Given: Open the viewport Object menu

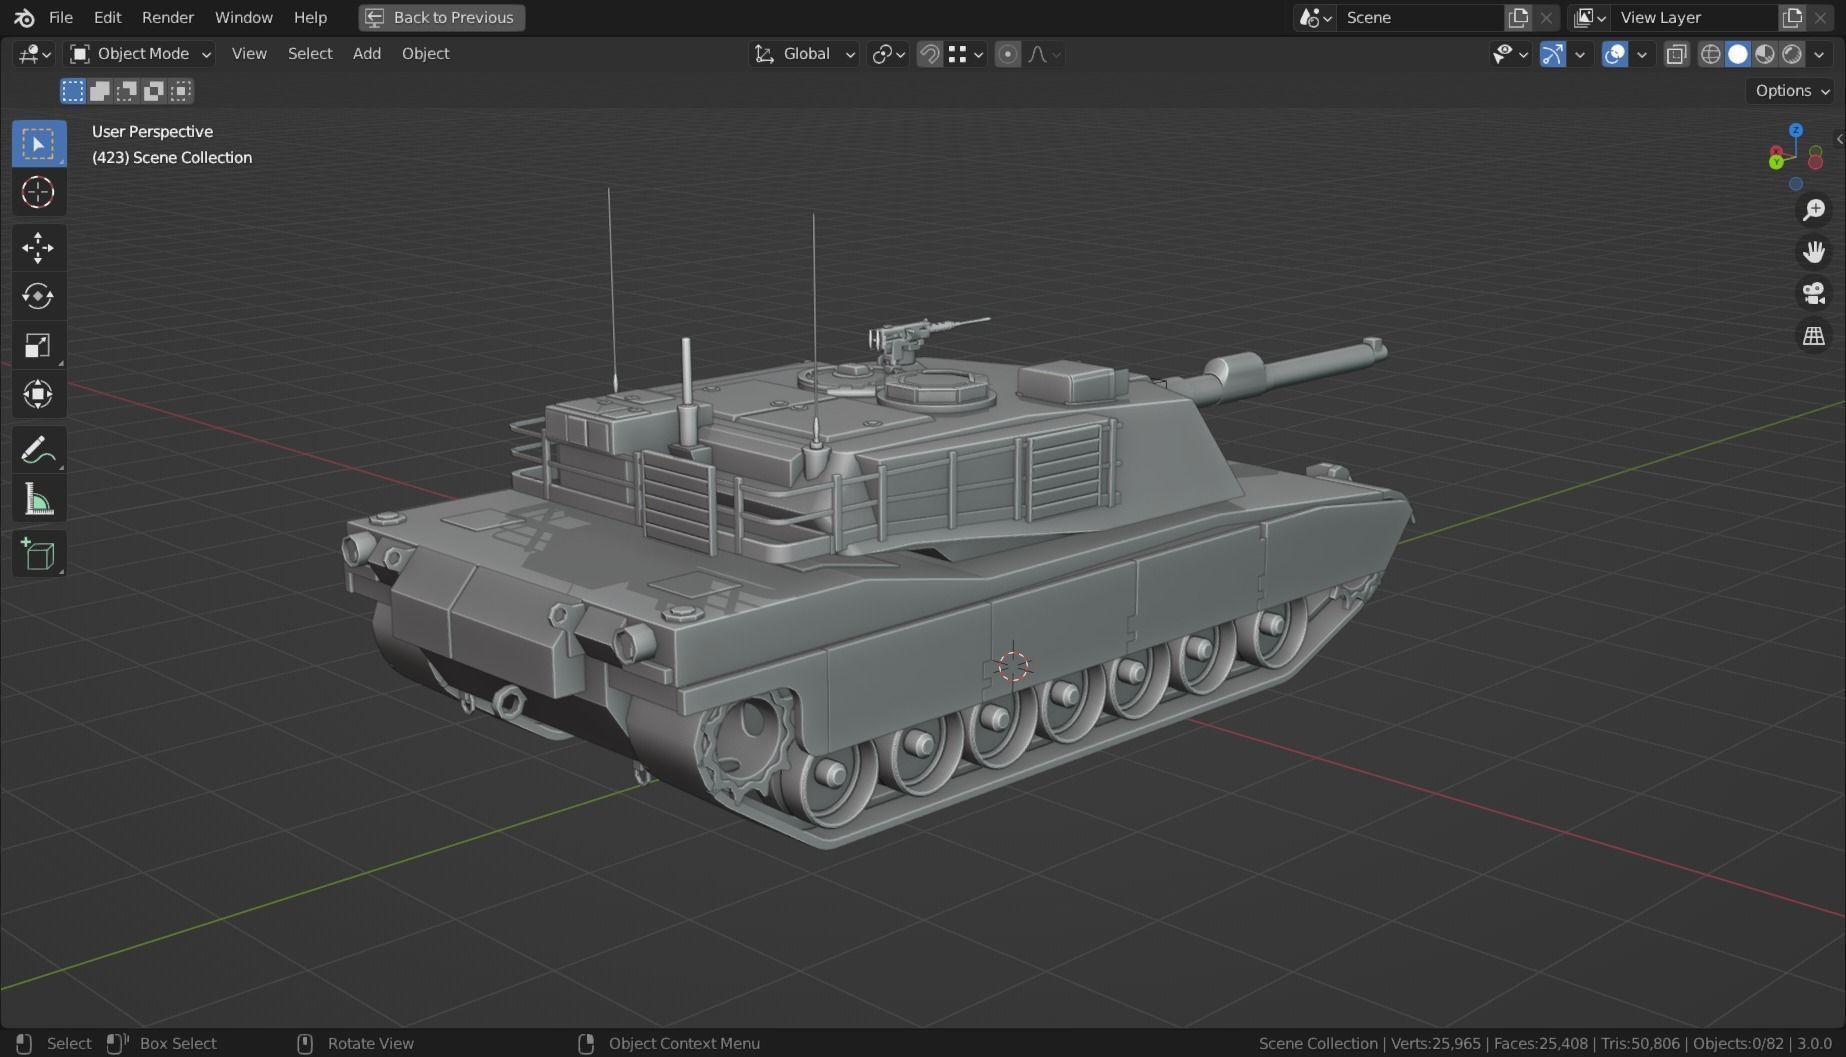Looking at the screenshot, I should pos(426,54).
